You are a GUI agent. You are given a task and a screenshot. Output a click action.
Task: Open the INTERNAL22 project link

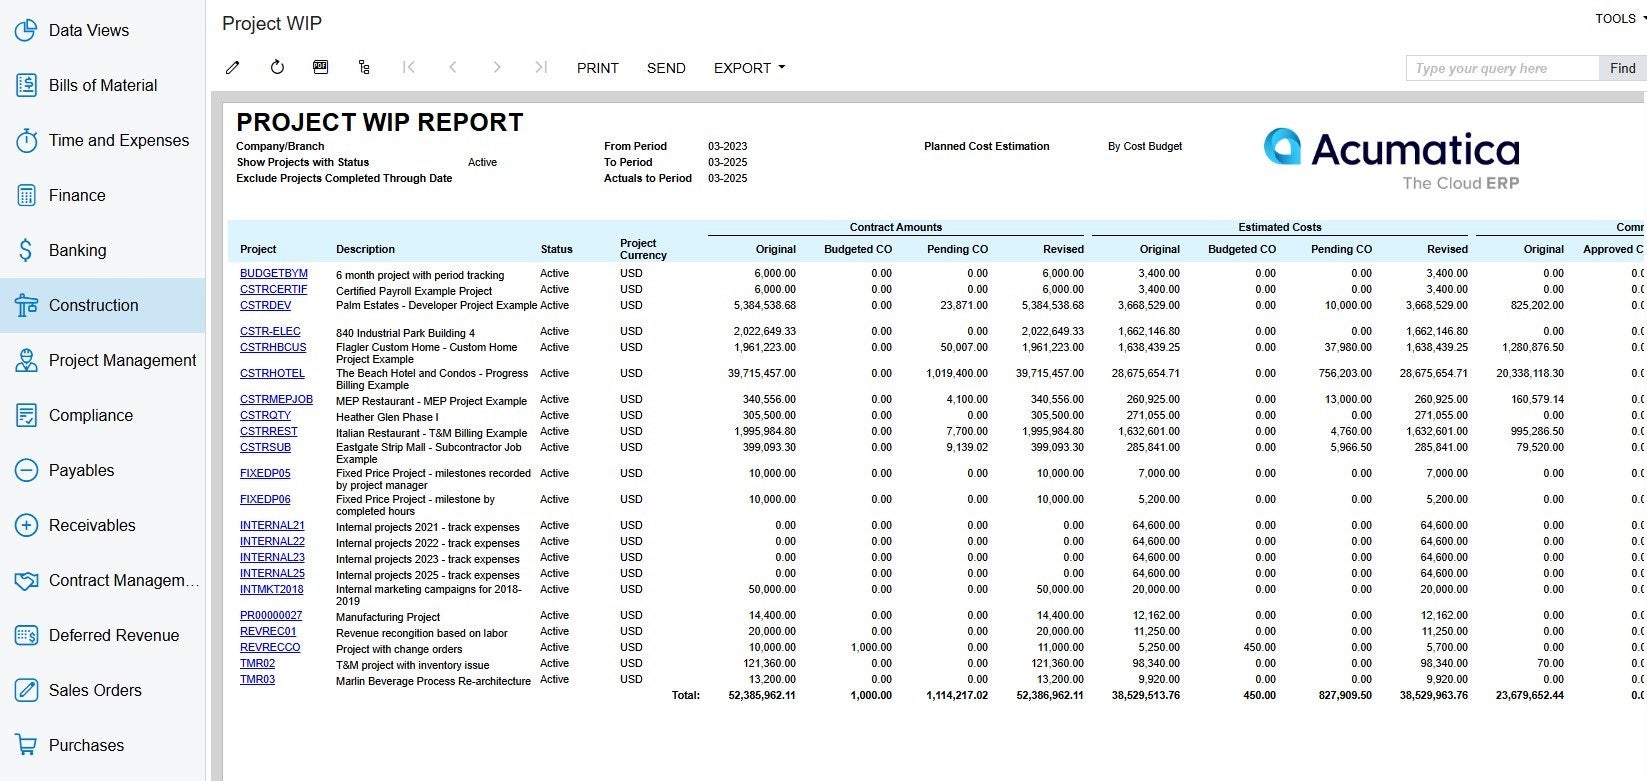pos(272,541)
